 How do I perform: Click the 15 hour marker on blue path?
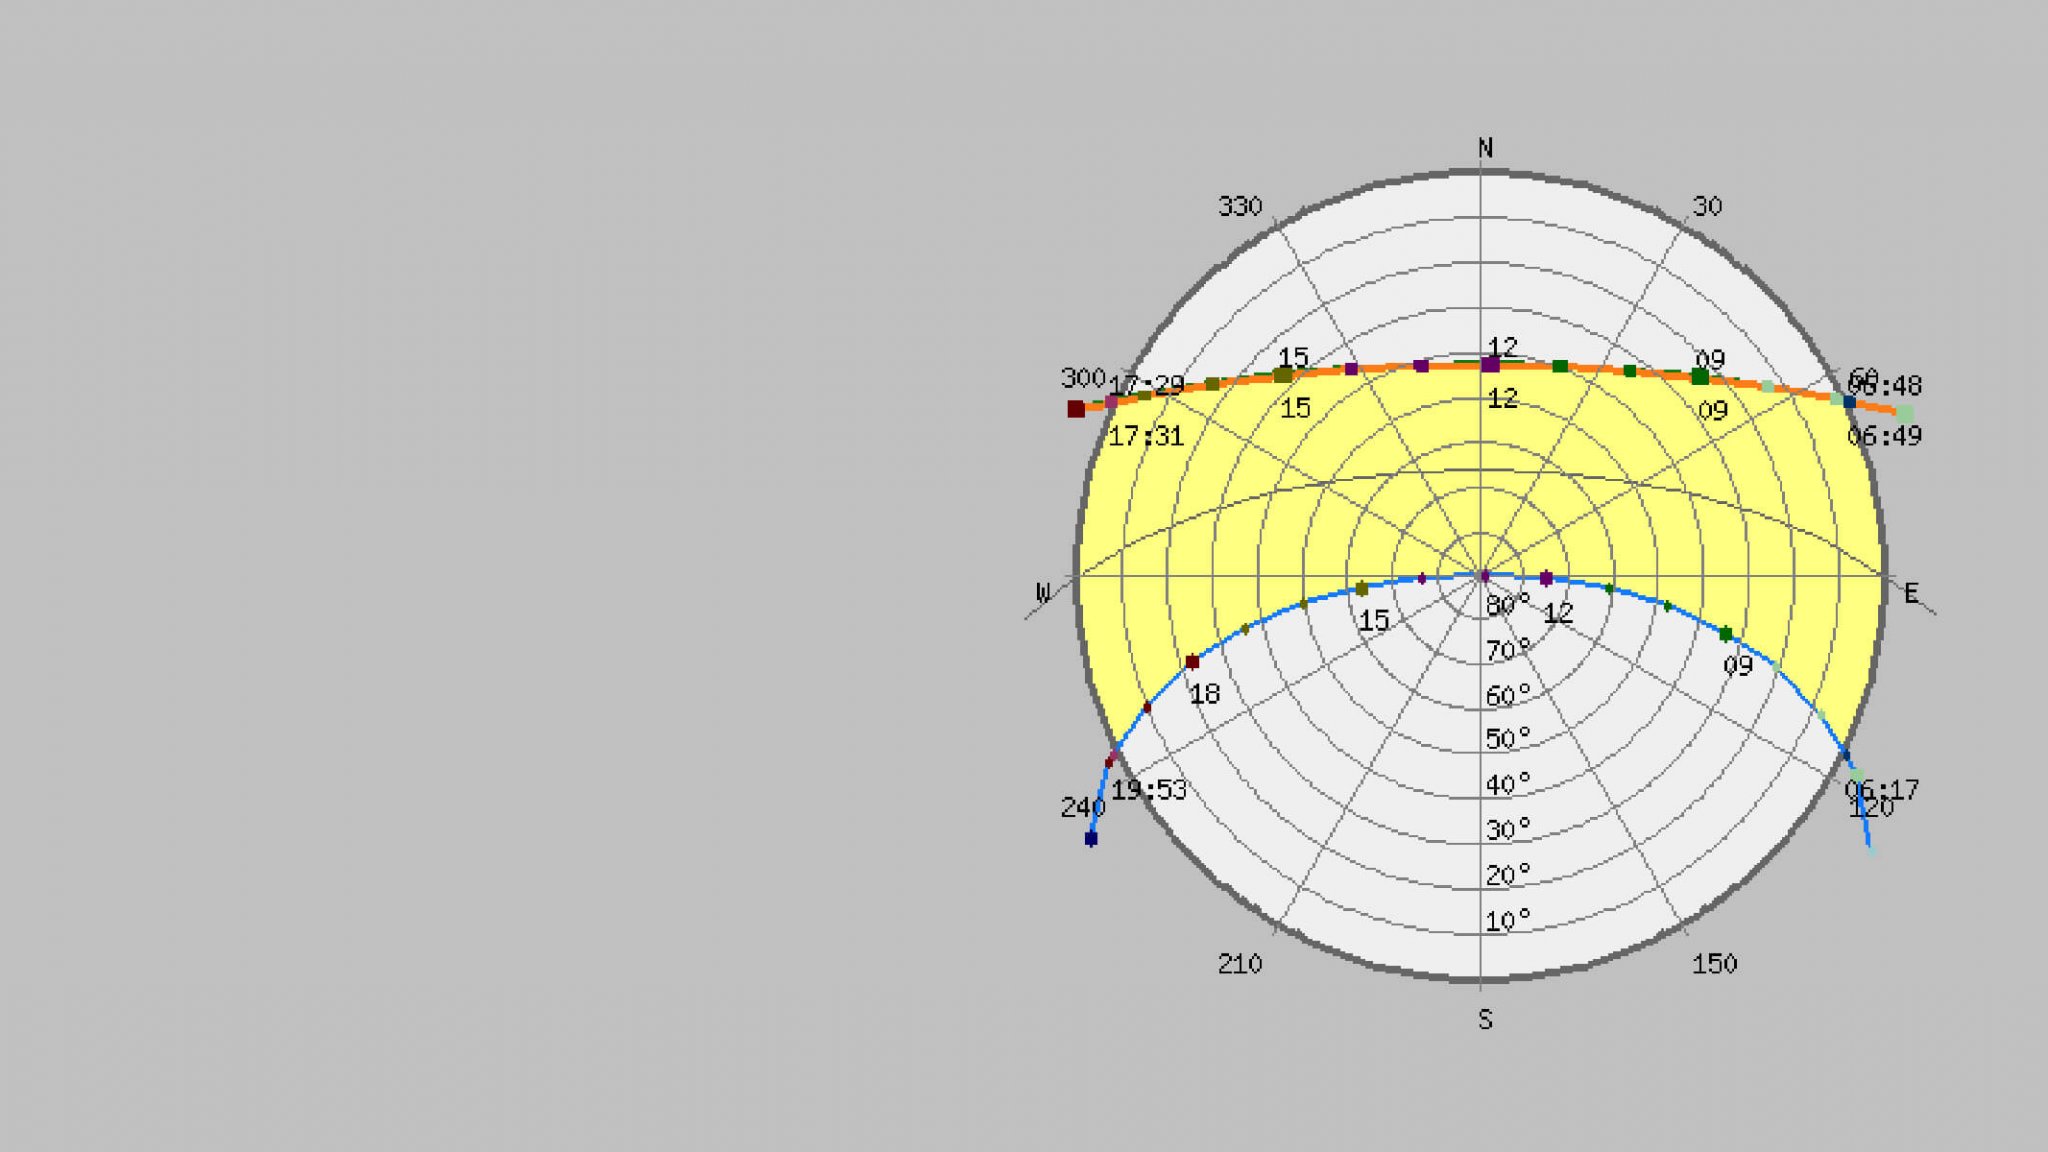click(1361, 588)
